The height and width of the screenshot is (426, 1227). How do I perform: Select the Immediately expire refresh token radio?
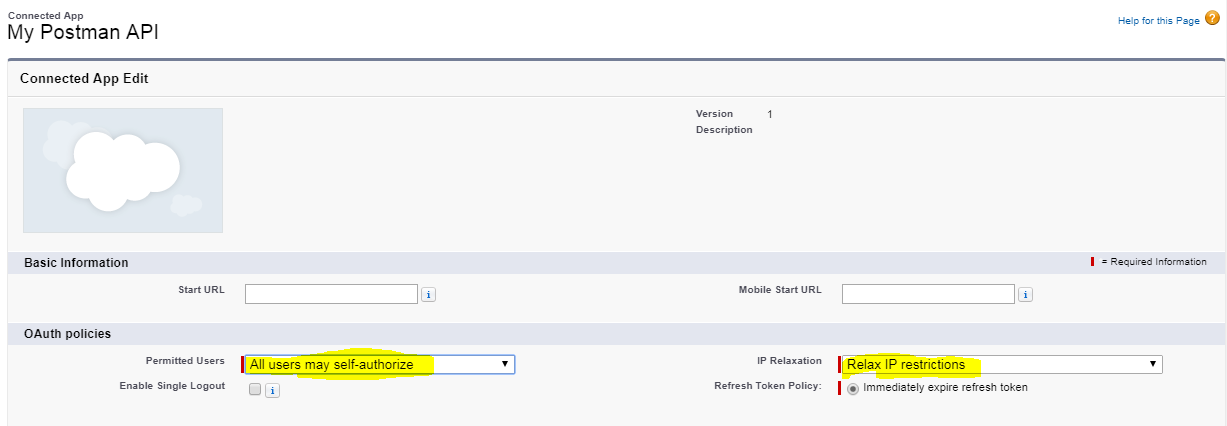(853, 389)
